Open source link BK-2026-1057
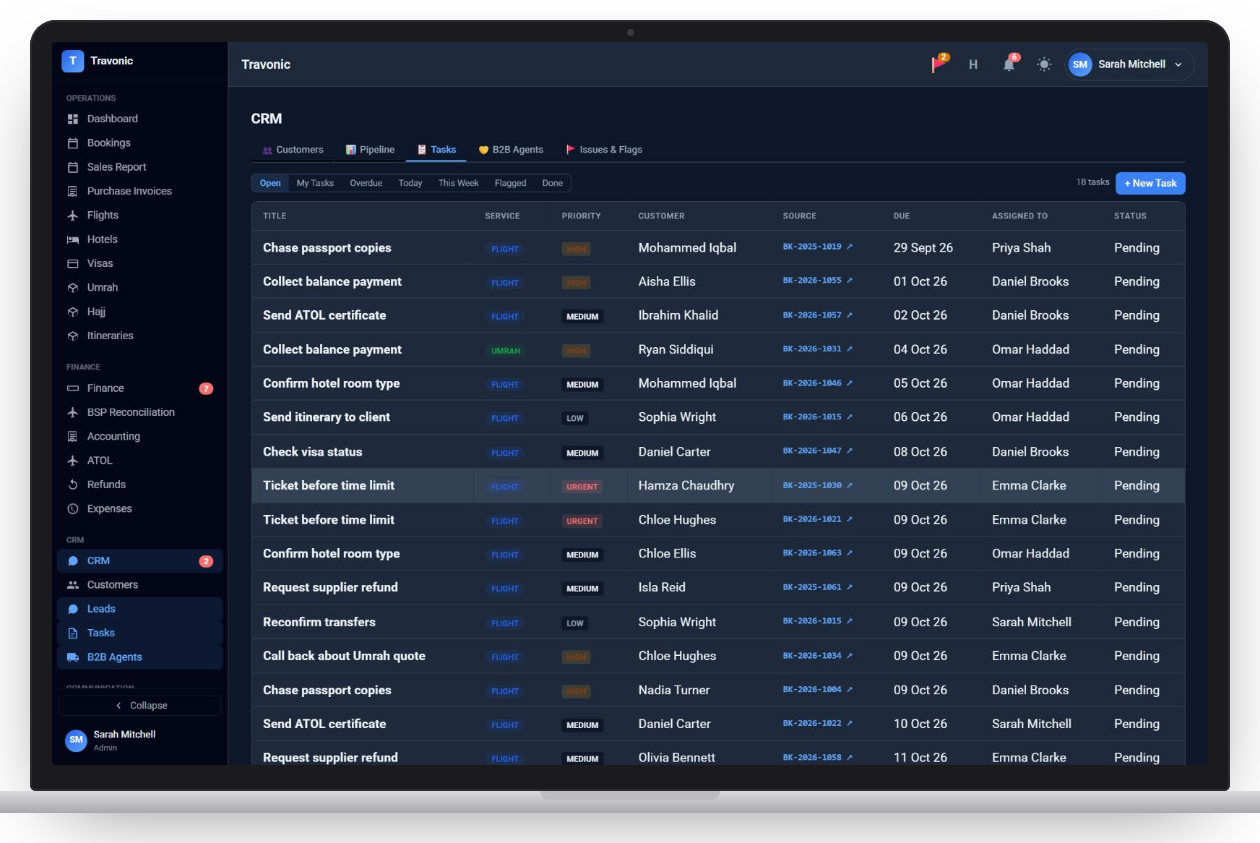The width and height of the screenshot is (1260, 843). pyautogui.click(x=817, y=315)
